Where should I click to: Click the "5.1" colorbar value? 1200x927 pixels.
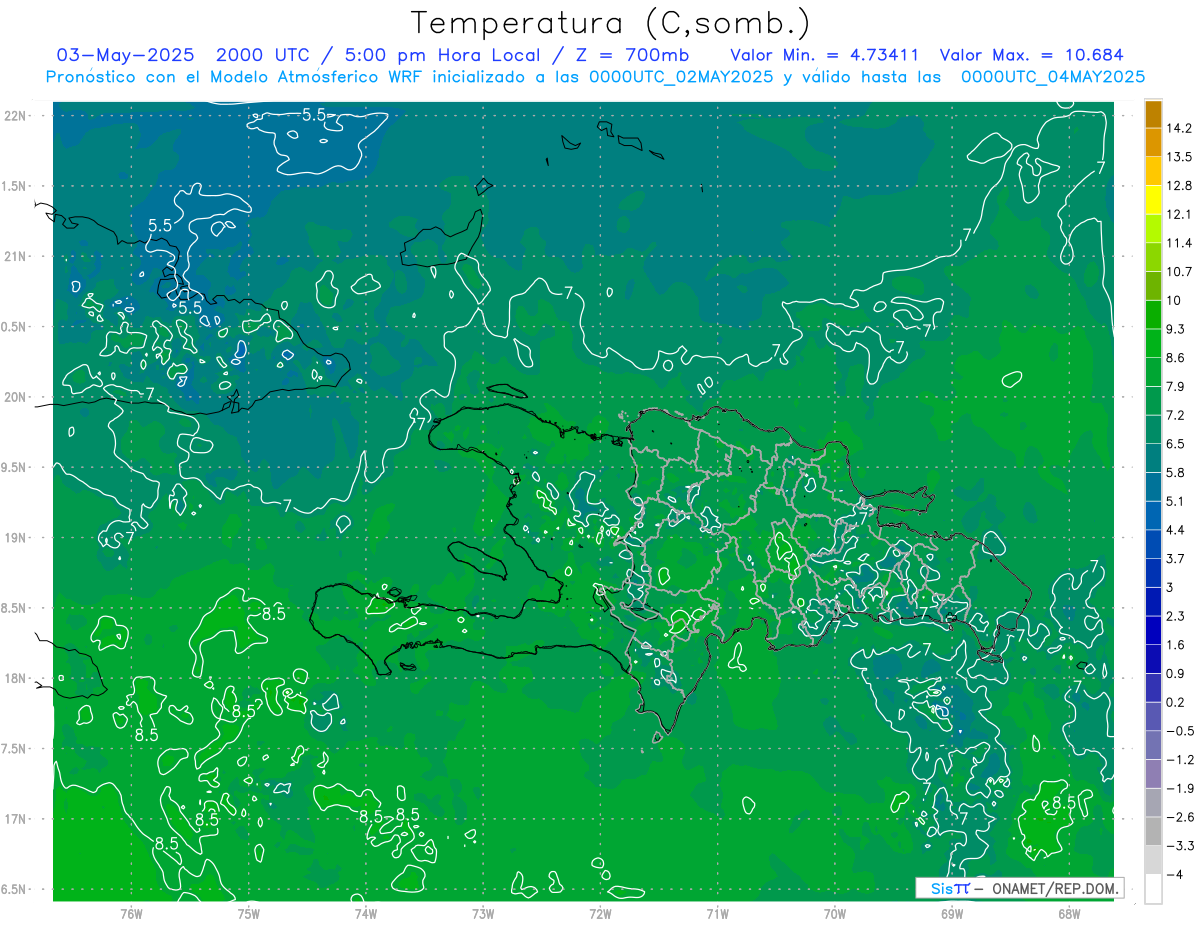coord(1176,502)
